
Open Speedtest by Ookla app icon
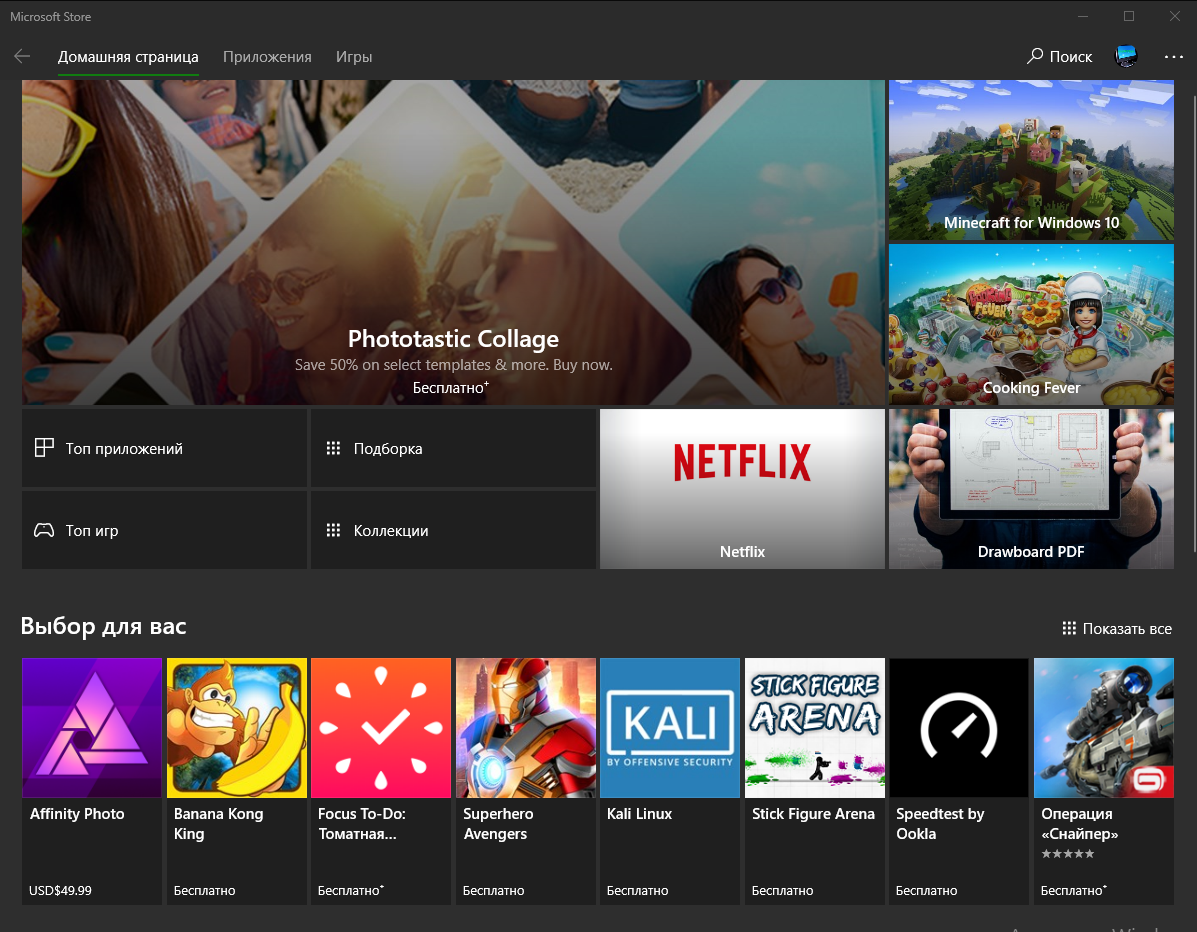tap(959, 727)
